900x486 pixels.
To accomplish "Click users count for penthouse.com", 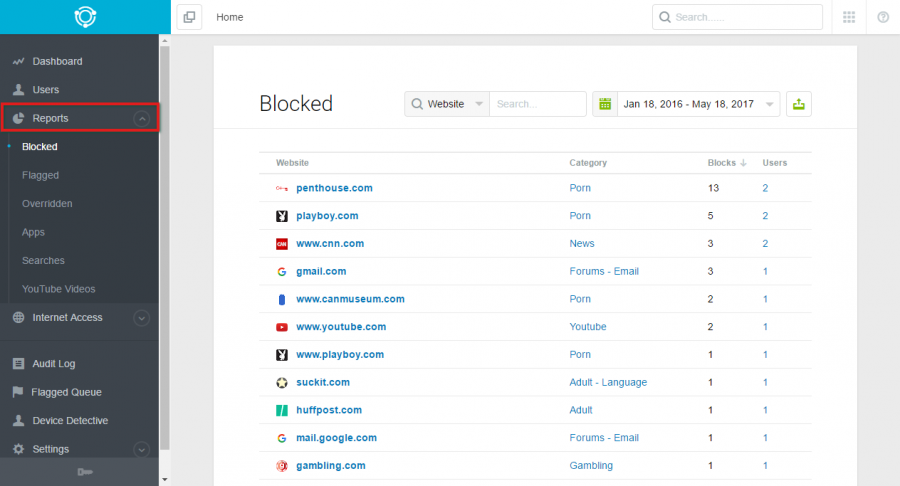I will [765, 188].
